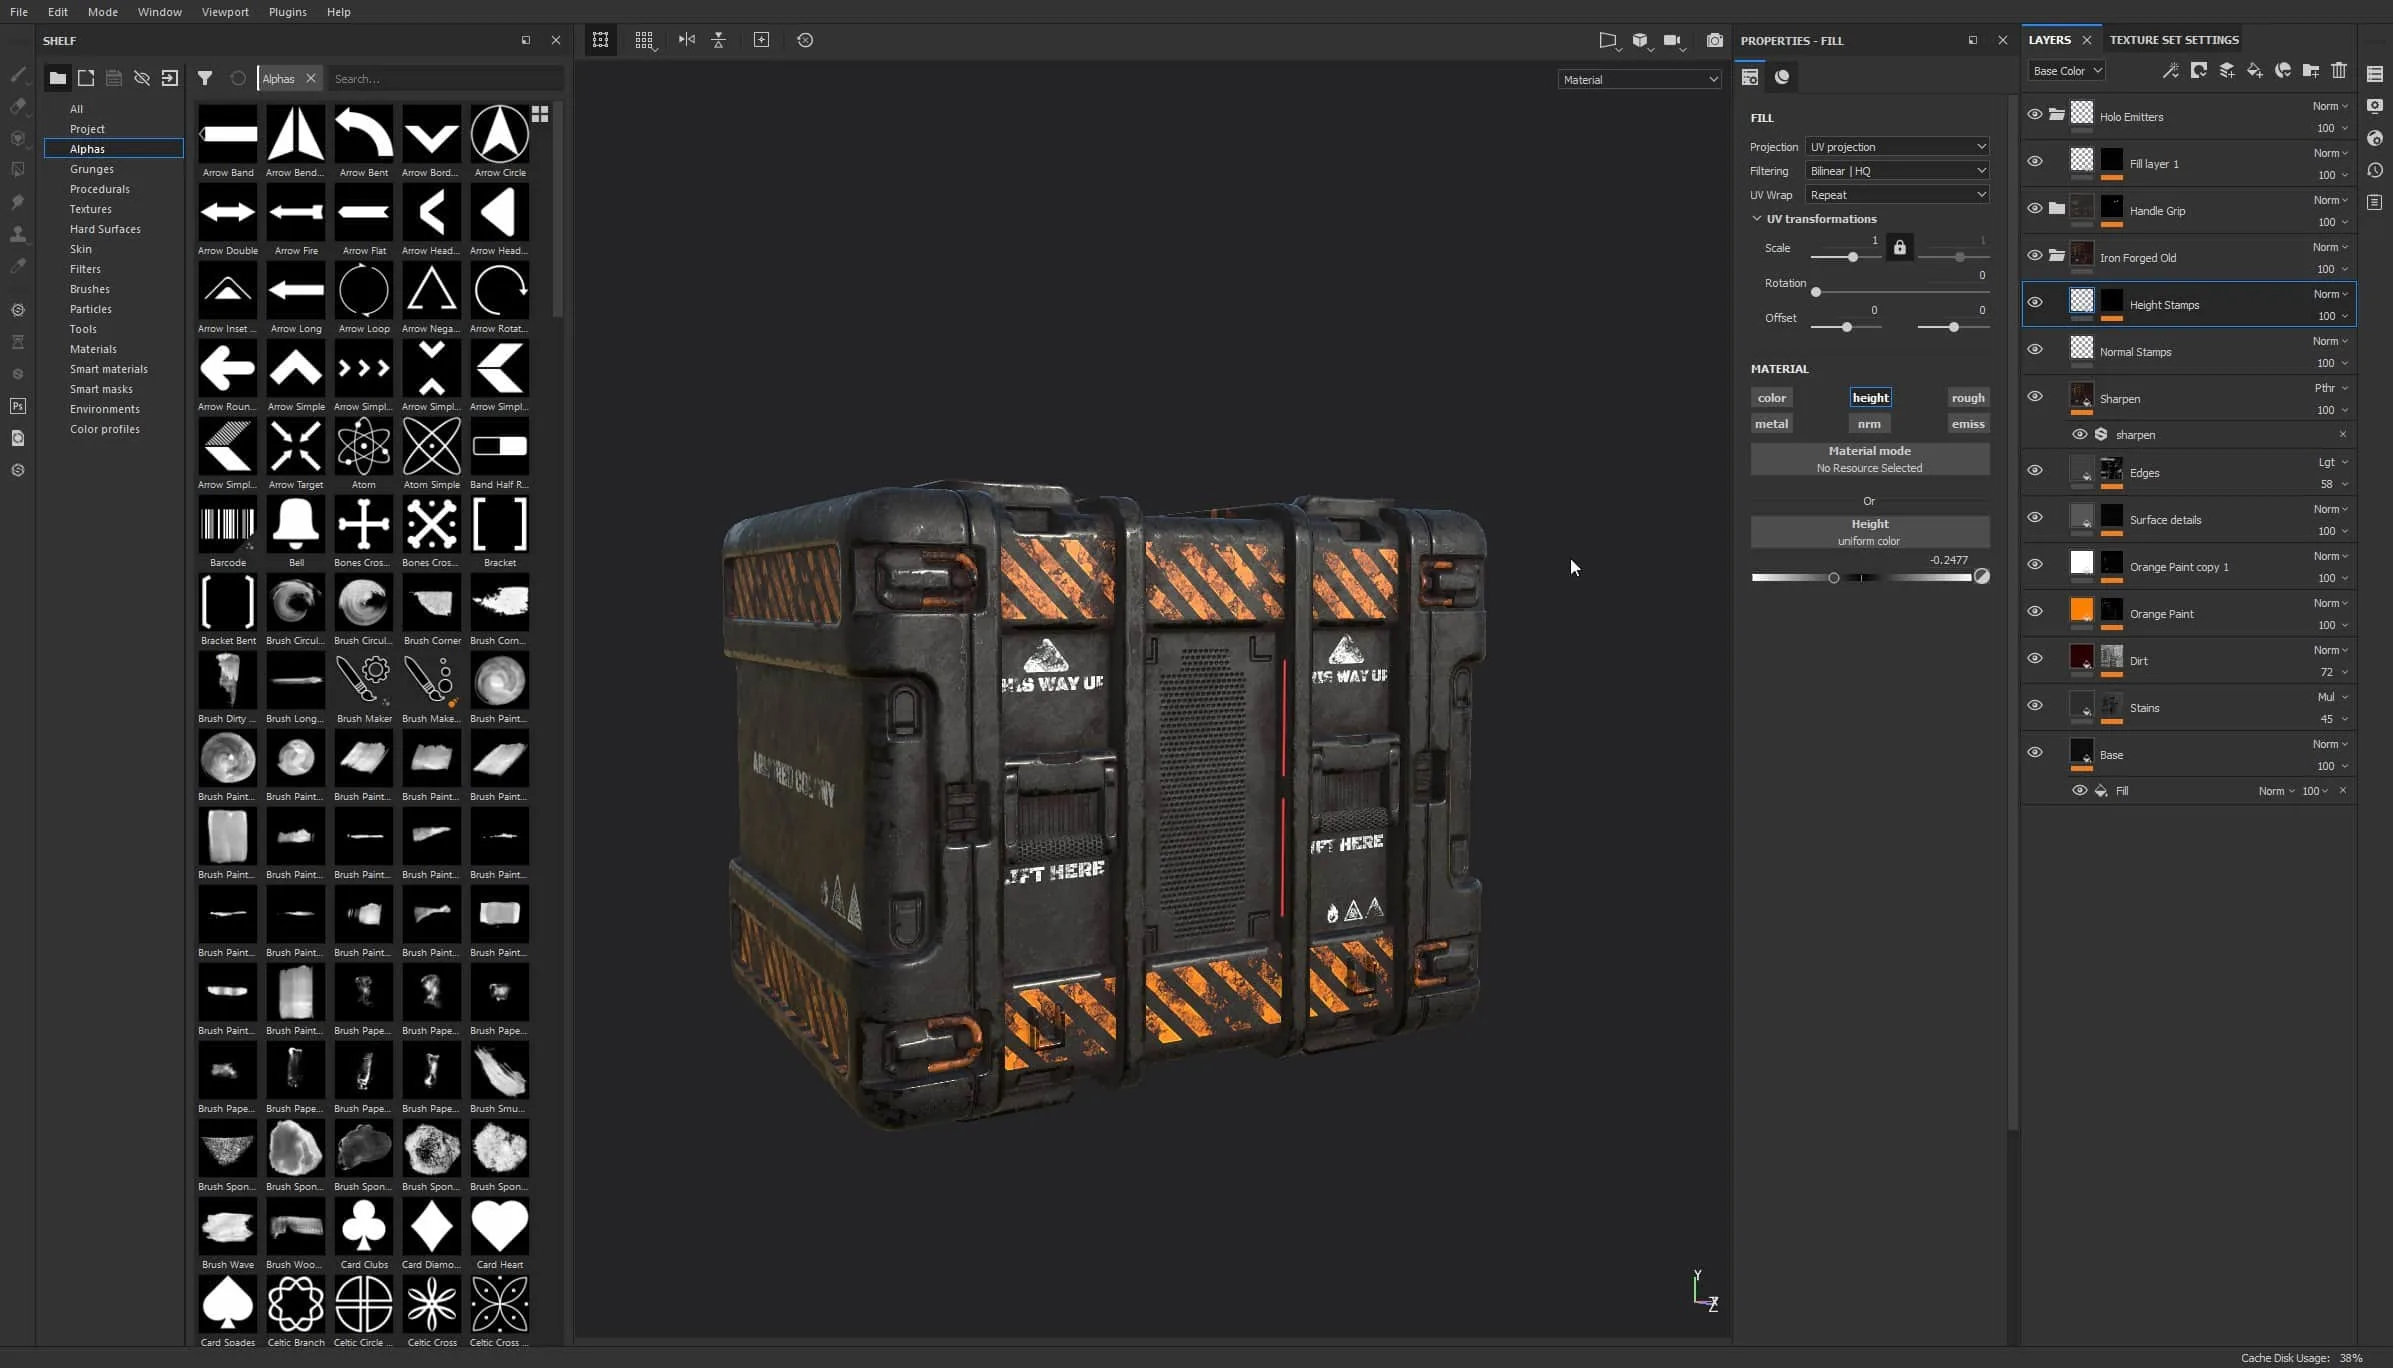
Task: Select the metal channel toggle
Action: (x=1772, y=424)
